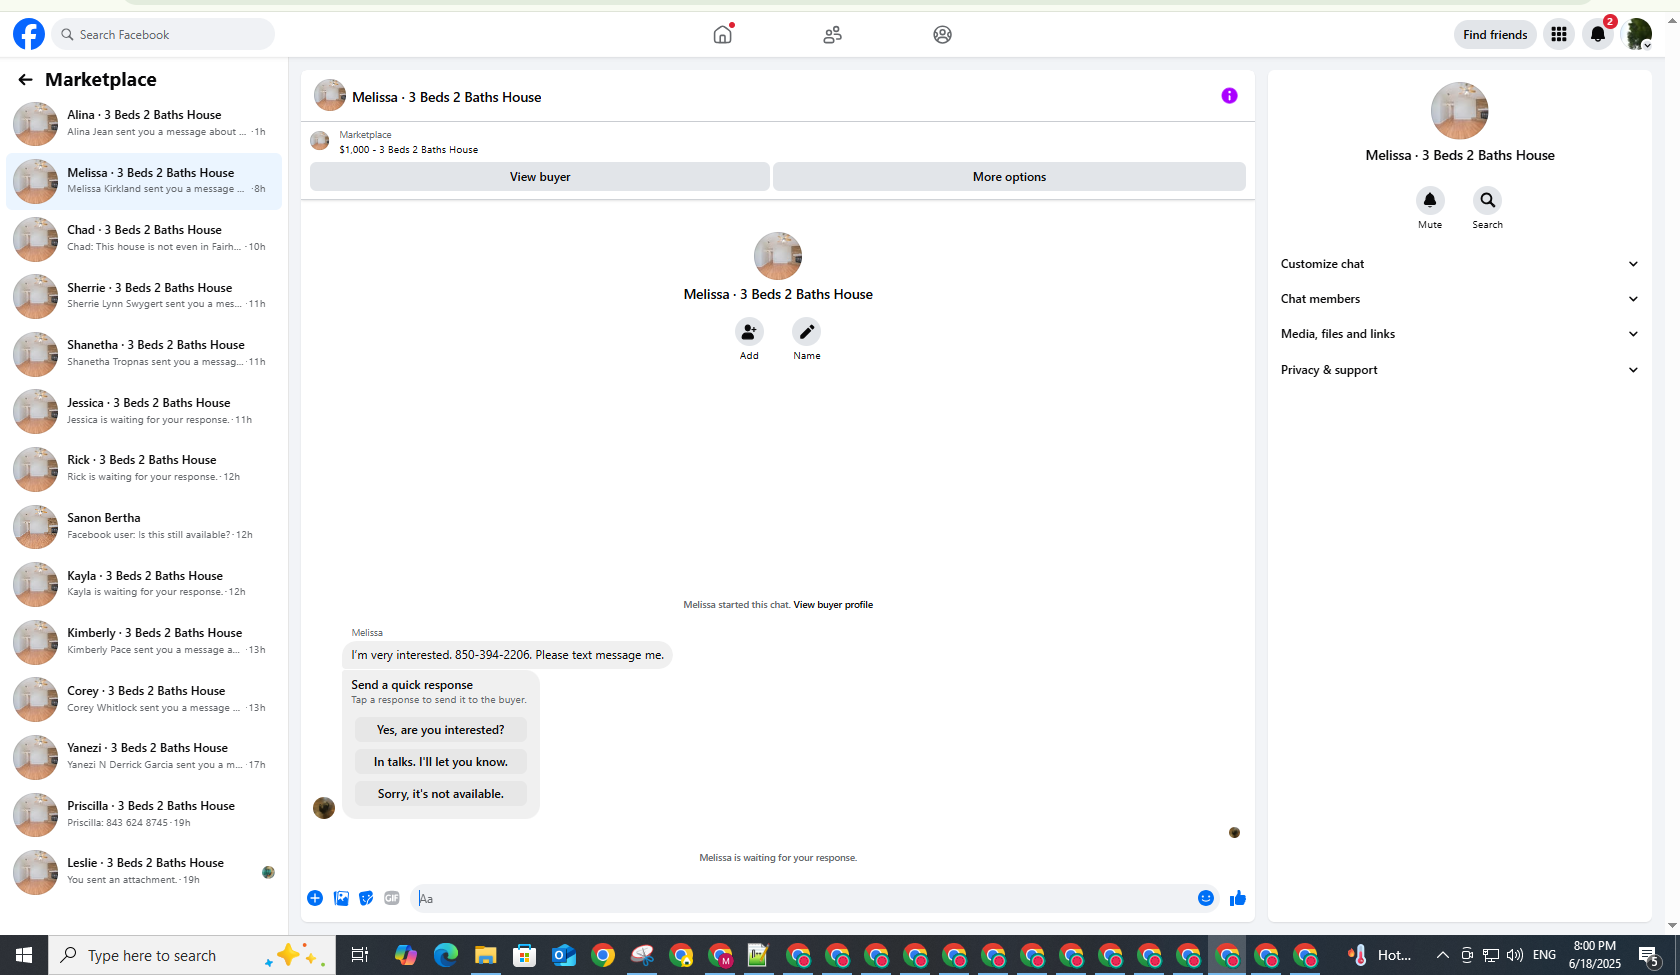The height and width of the screenshot is (975, 1680).
Task: Click the Windows search box
Action: click(x=192, y=955)
